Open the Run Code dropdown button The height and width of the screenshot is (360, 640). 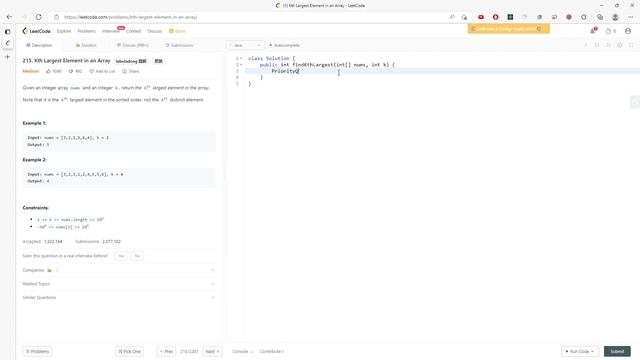pyautogui.click(x=580, y=351)
